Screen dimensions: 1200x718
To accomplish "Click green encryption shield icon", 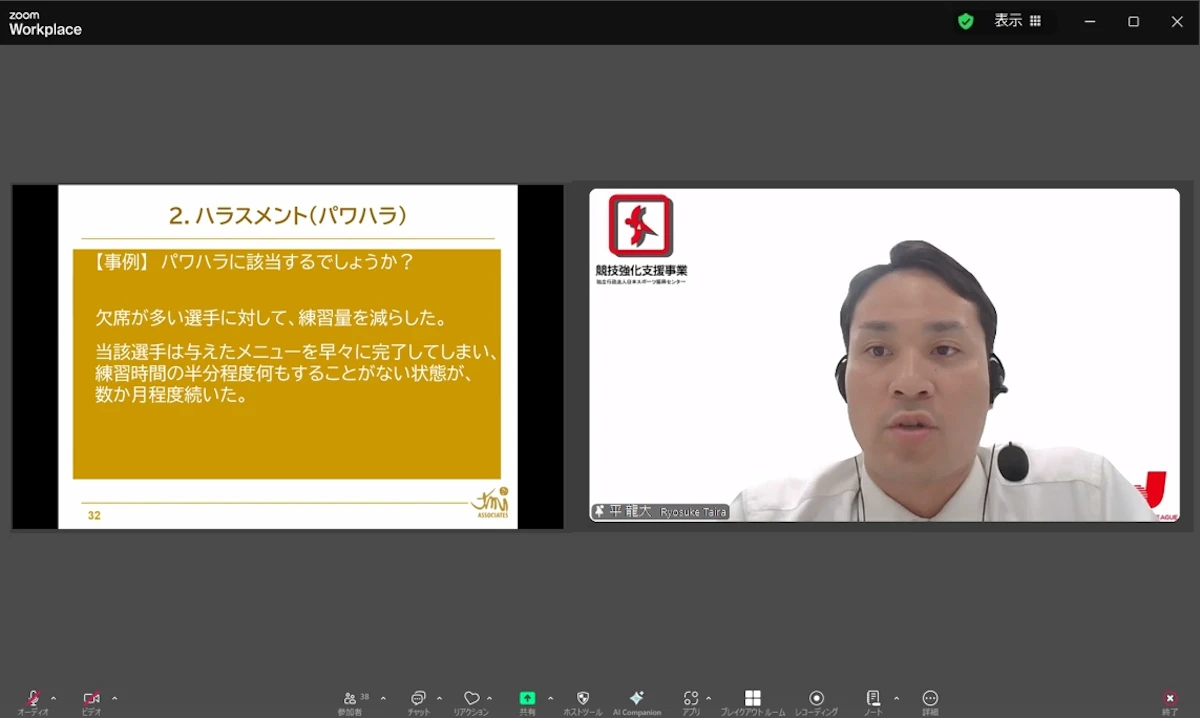I will [x=965, y=21].
